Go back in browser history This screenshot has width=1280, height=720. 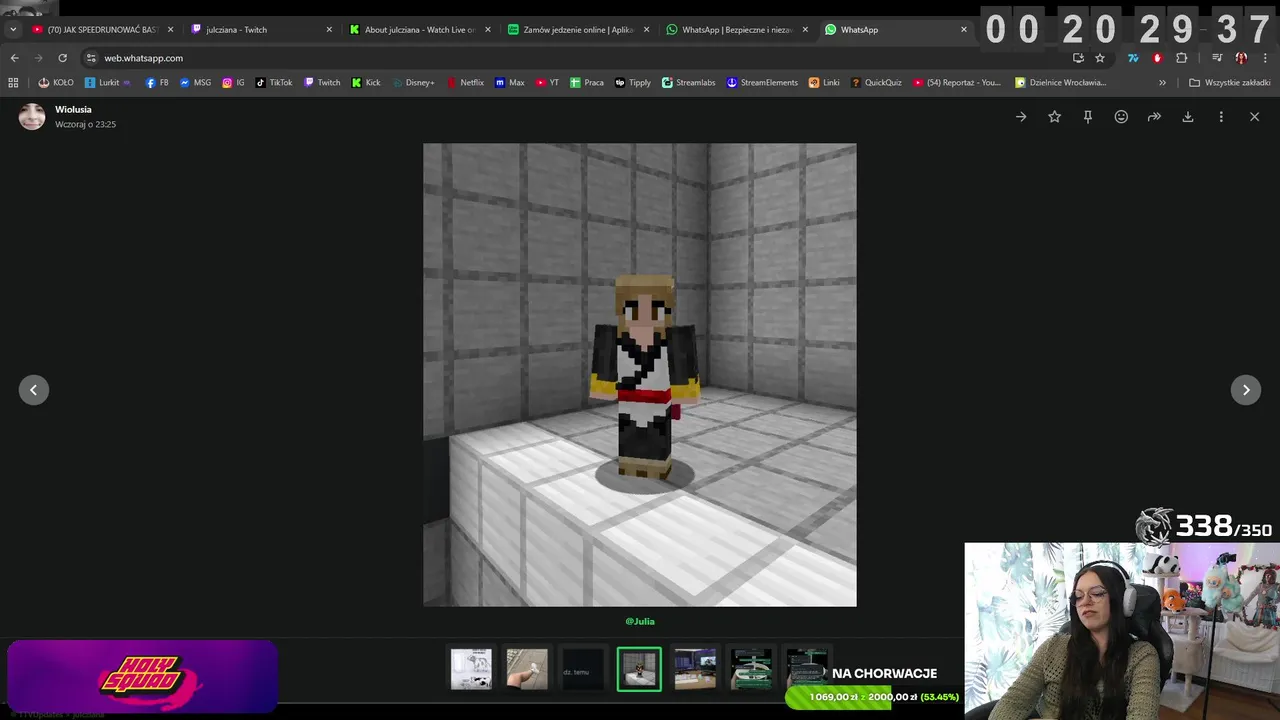click(14, 58)
